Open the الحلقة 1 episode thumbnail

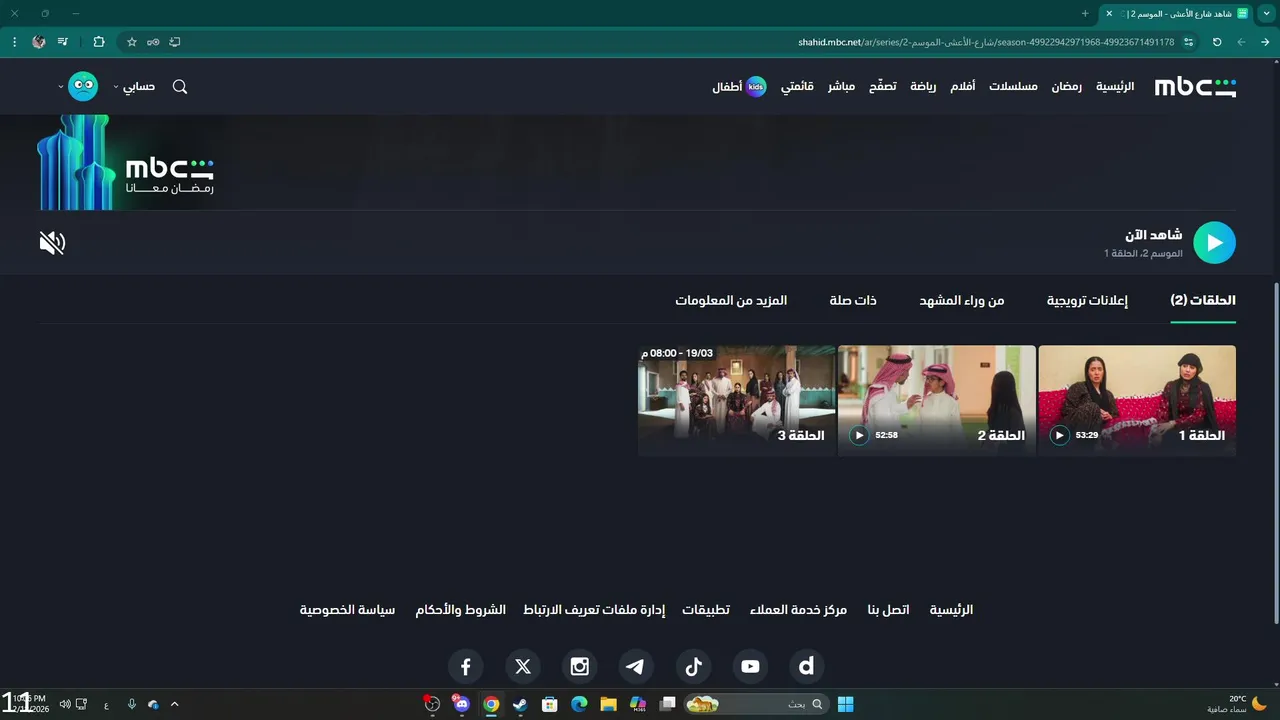(x=1137, y=401)
